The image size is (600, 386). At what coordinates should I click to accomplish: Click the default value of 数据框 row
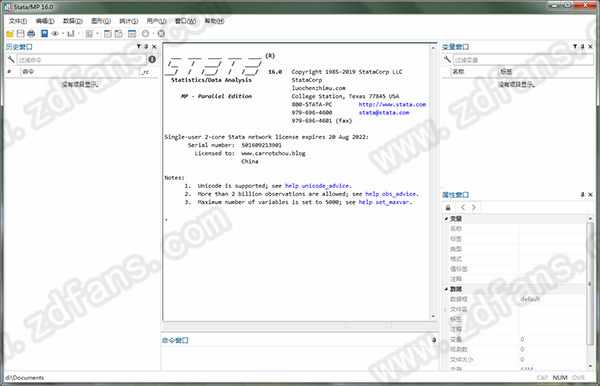530,299
